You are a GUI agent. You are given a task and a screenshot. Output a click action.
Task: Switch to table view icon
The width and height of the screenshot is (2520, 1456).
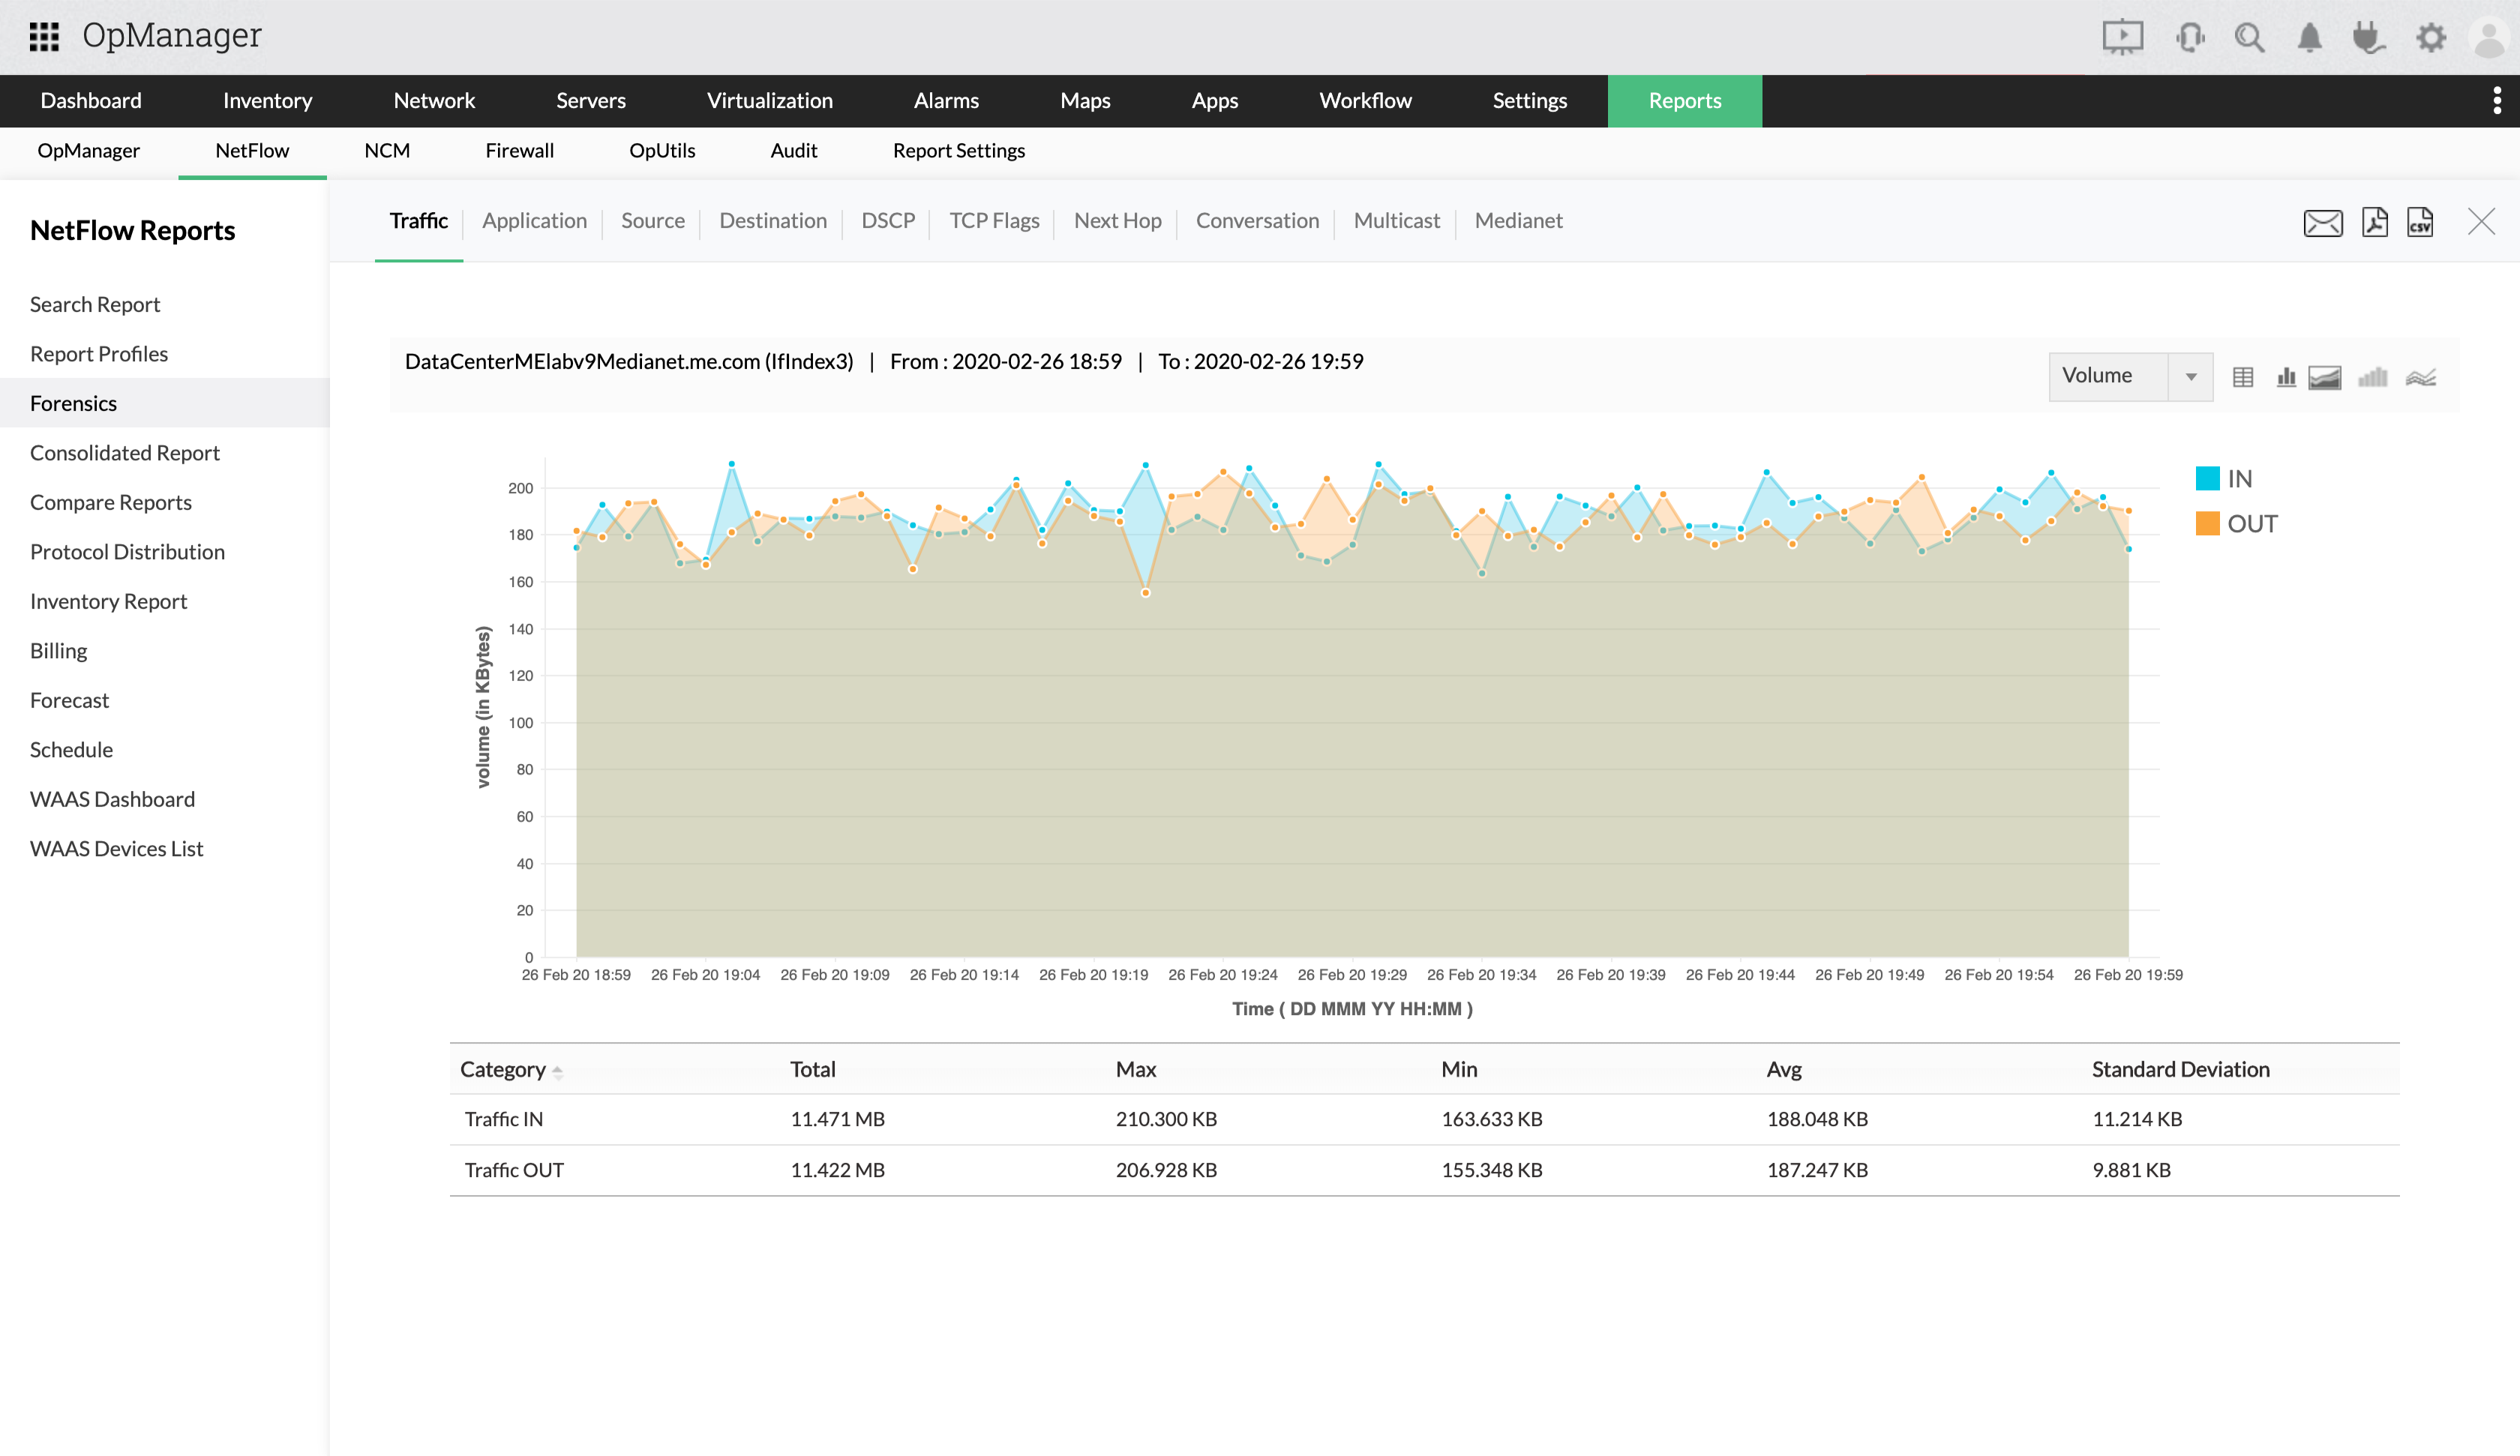click(2242, 377)
